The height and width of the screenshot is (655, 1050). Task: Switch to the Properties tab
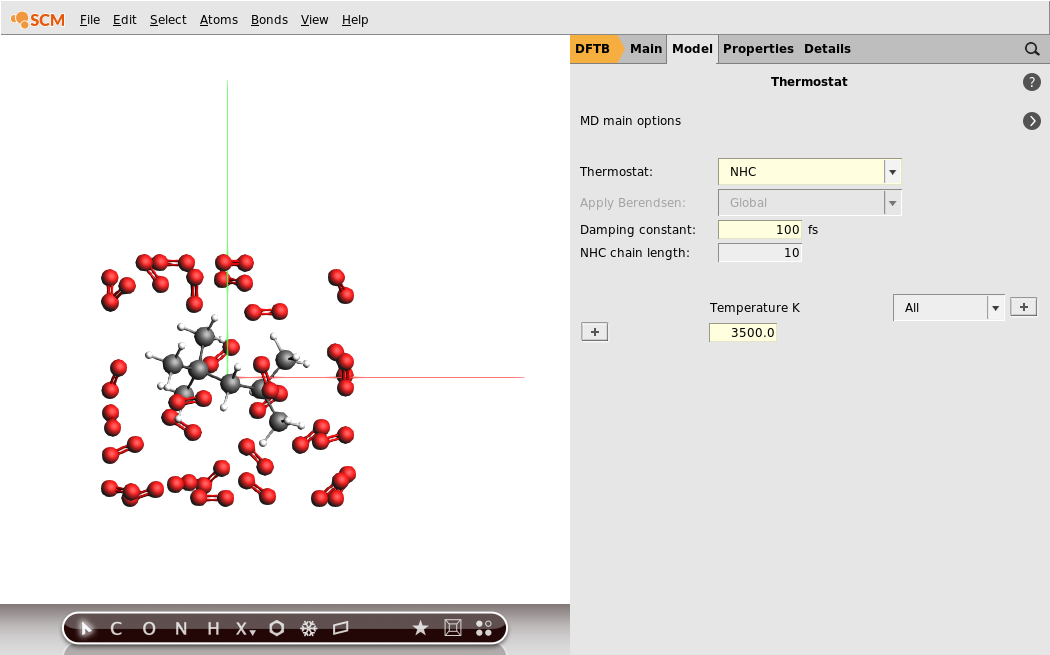click(x=758, y=49)
